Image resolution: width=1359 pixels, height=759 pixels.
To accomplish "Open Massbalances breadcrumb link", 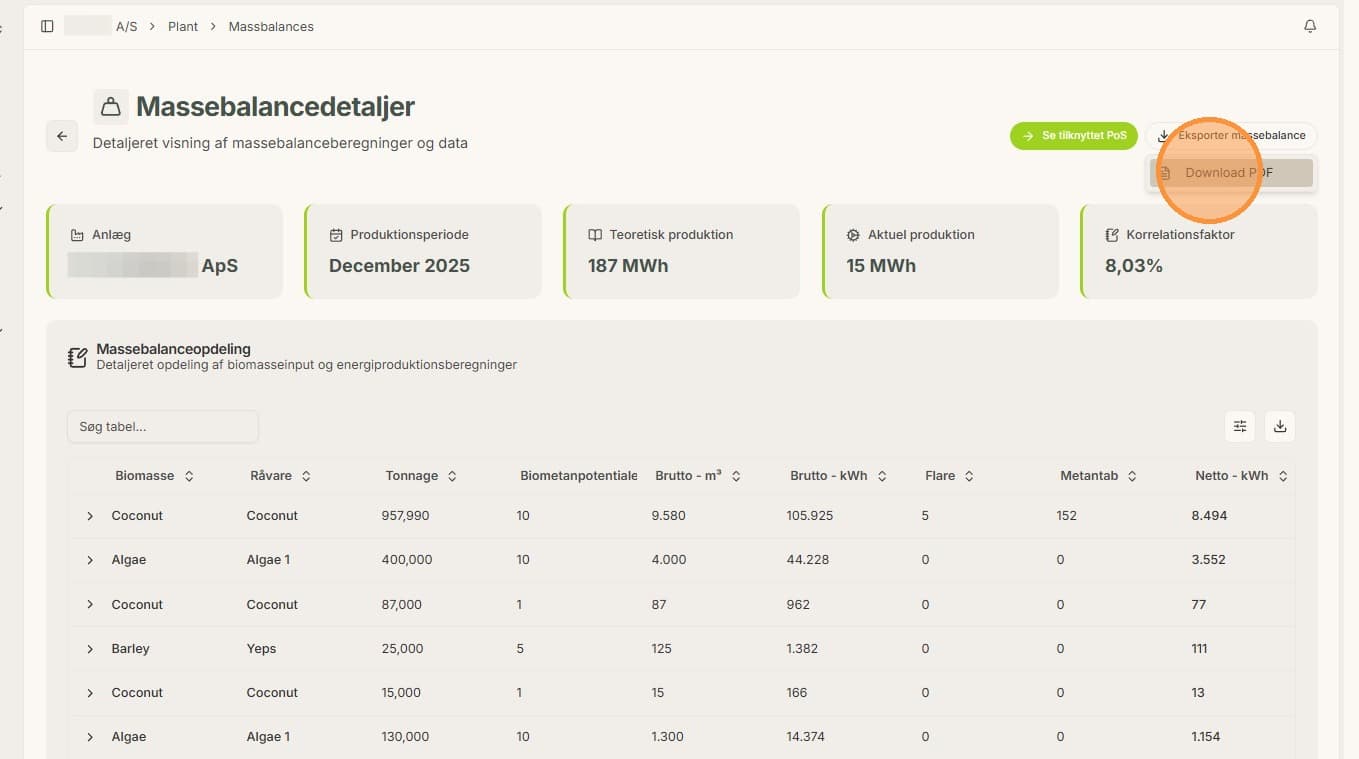I will pos(271,27).
